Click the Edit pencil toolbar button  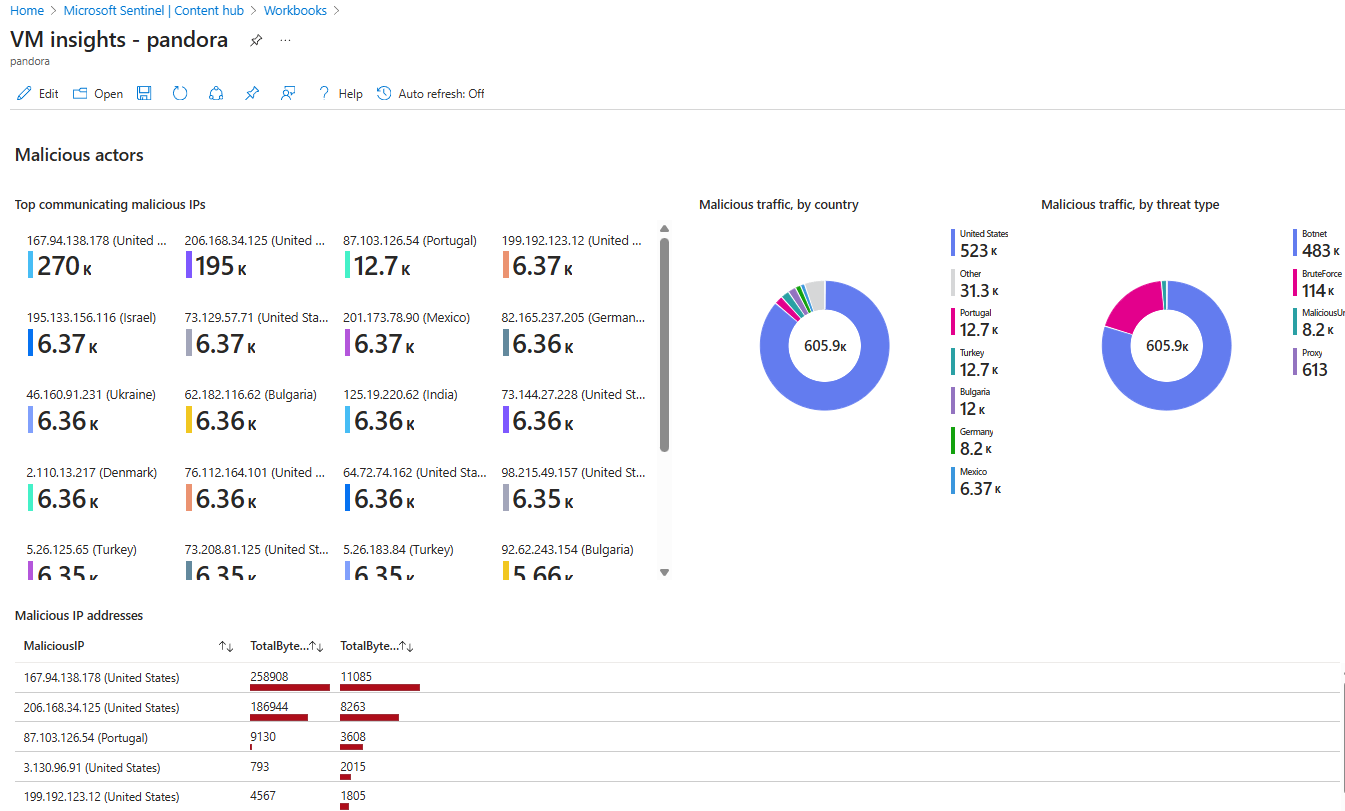[x=37, y=94]
